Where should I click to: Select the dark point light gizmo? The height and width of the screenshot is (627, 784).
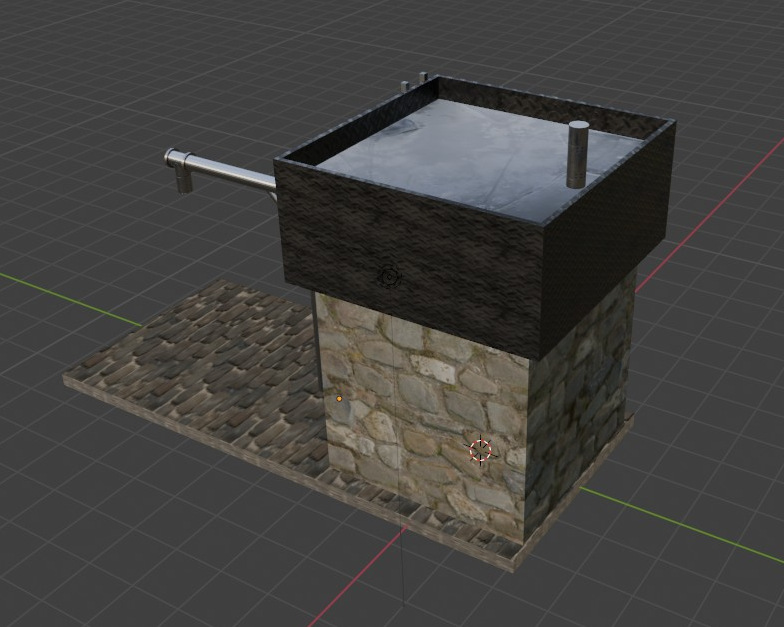tap(389, 276)
